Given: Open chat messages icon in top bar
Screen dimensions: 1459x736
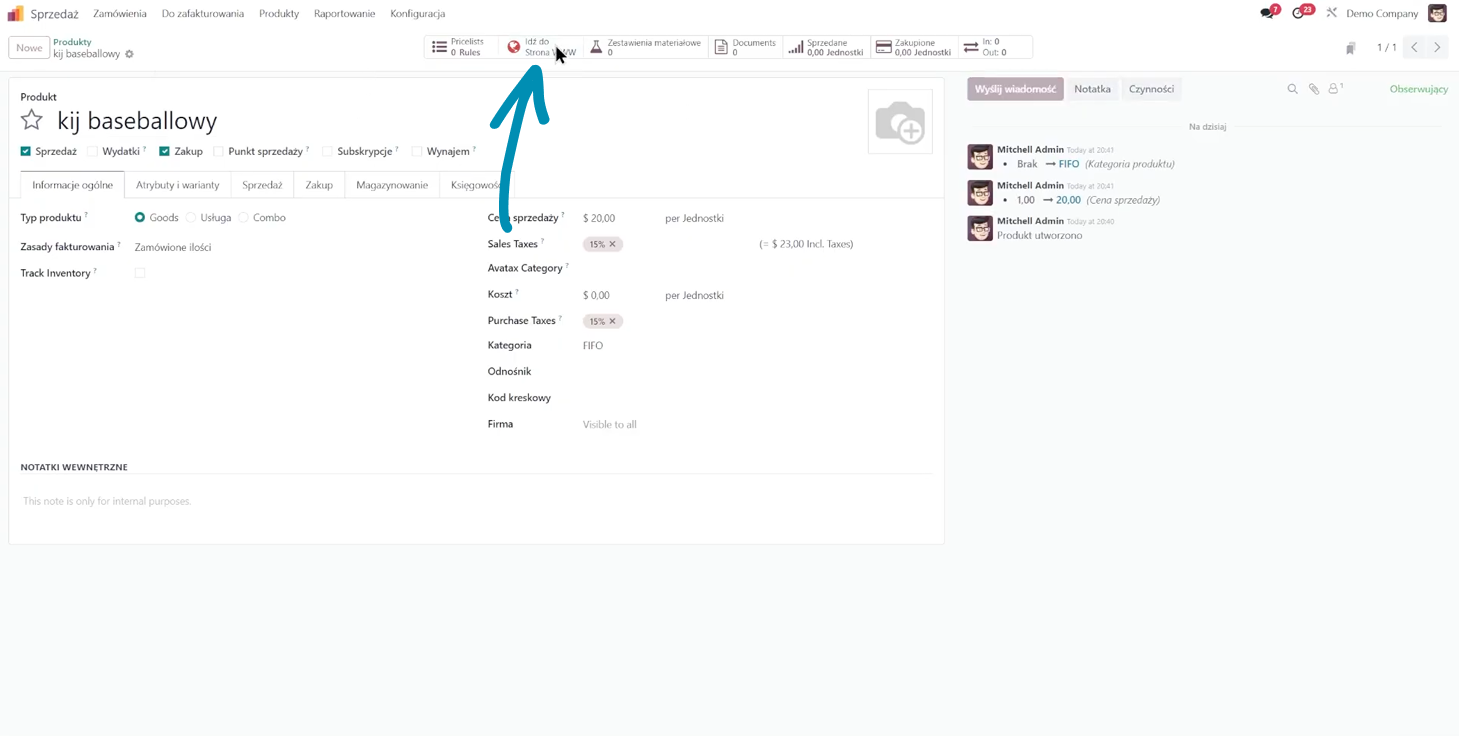Looking at the screenshot, I should click(1268, 13).
